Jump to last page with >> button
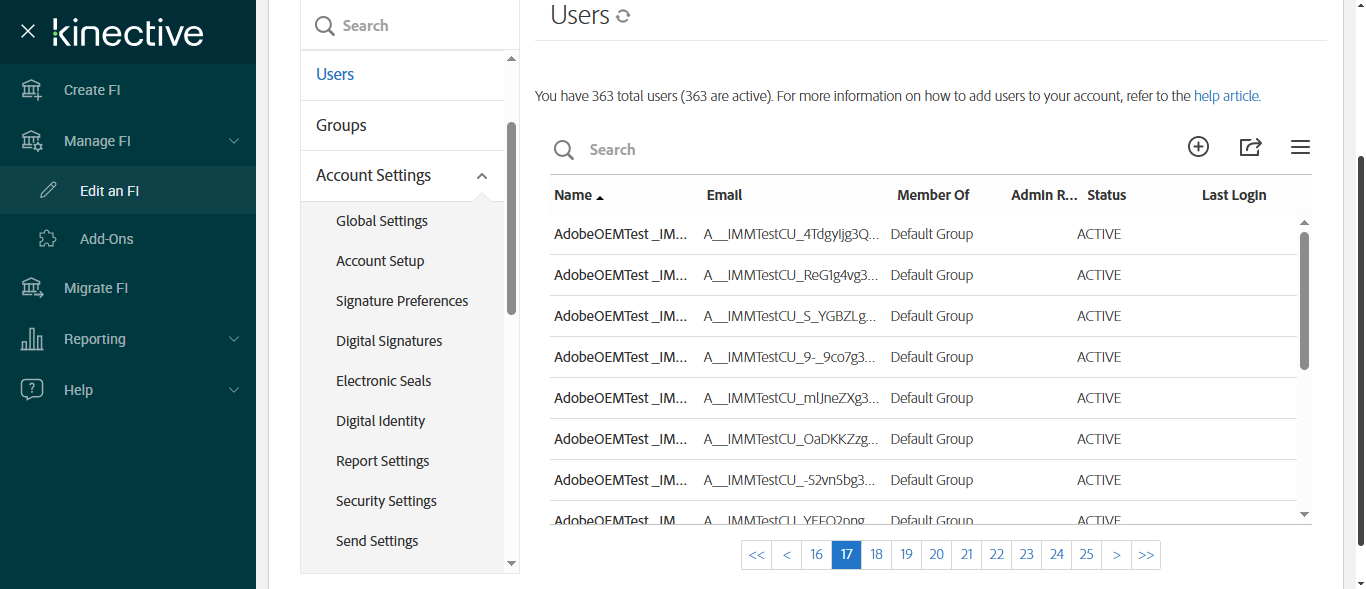Image resolution: width=1366 pixels, height=589 pixels. (1146, 555)
